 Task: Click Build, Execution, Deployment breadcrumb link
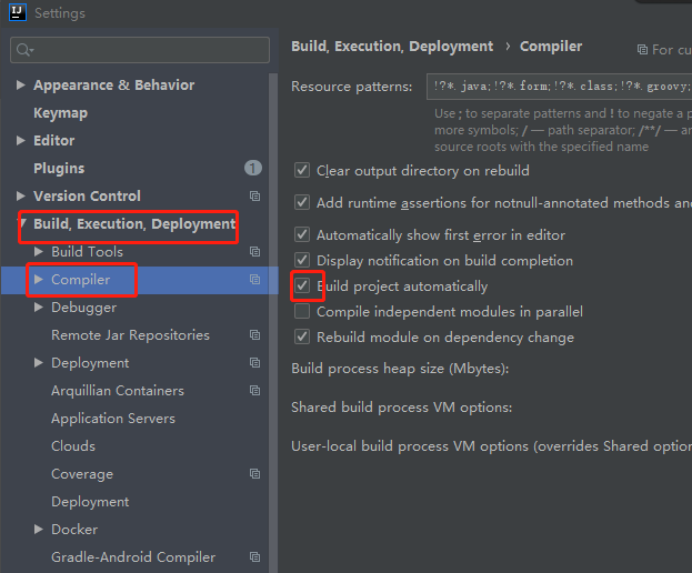(x=392, y=46)
